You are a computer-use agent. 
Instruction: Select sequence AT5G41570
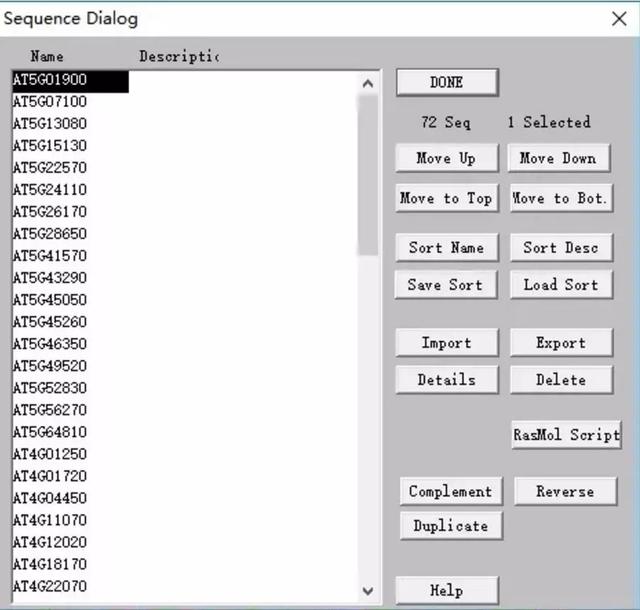(x=50, y=256)
